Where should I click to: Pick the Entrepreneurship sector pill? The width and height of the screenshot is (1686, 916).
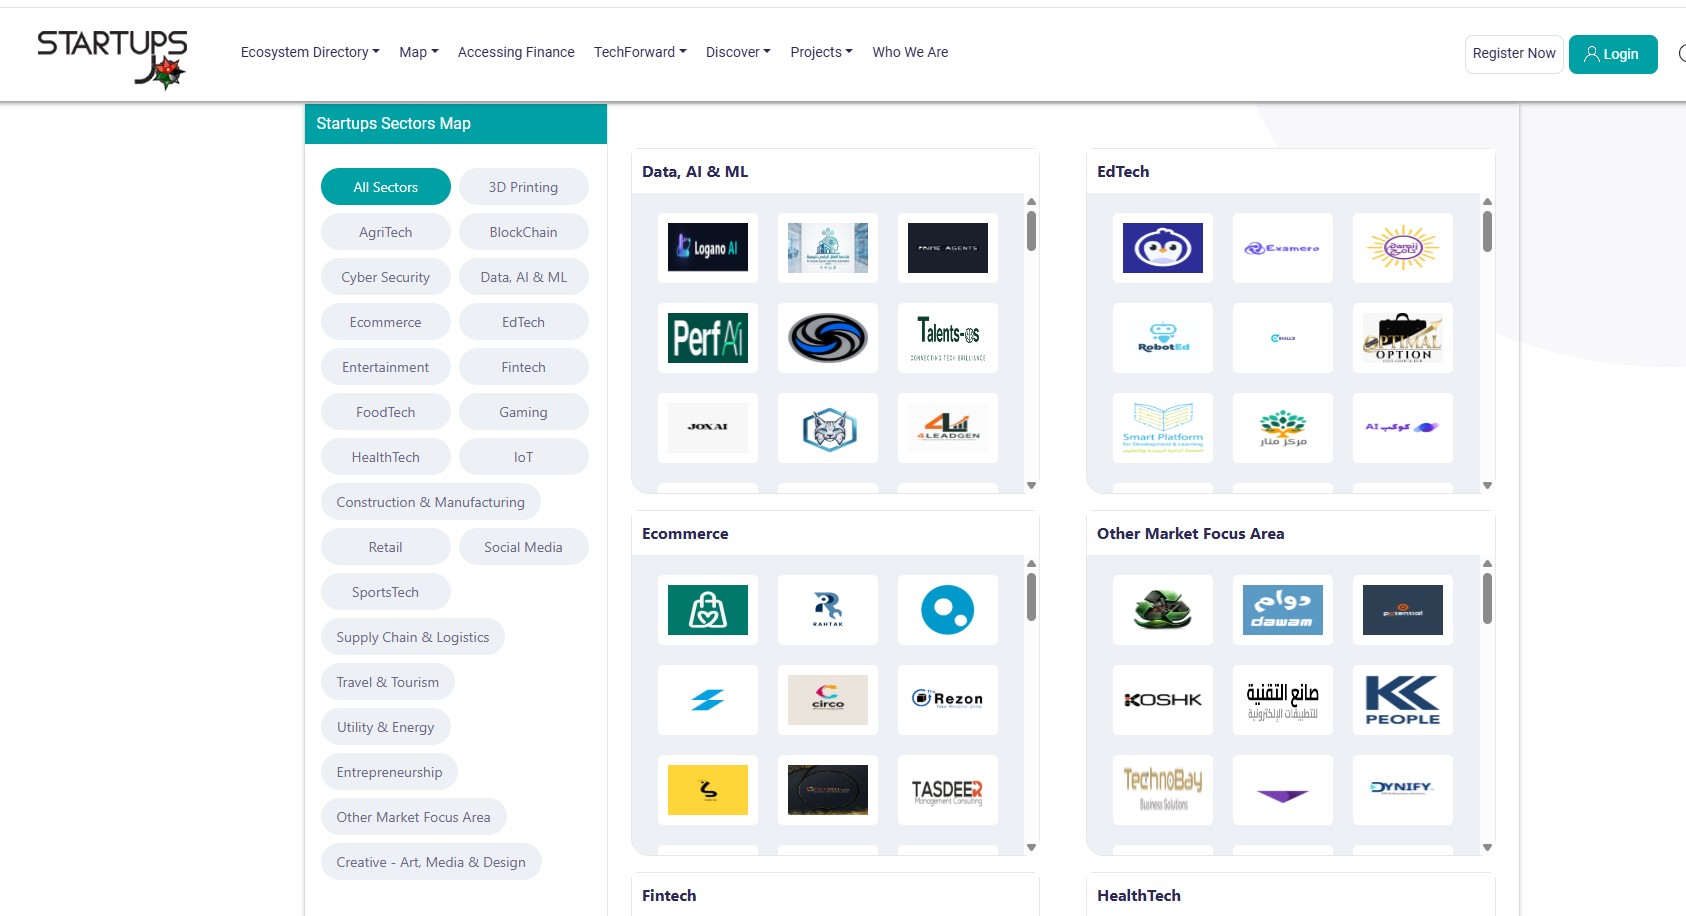[x=389, y=772]
